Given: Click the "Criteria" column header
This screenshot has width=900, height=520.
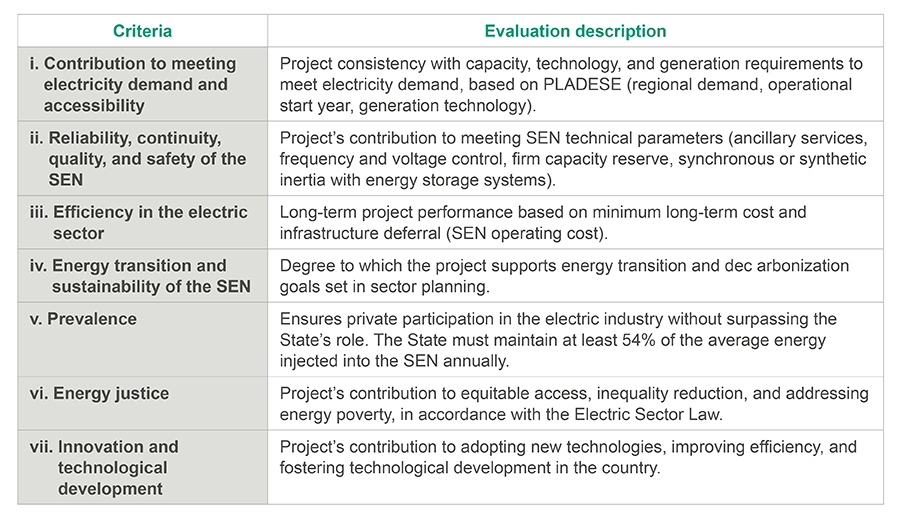Looking at the screenshot, I should point(142,31).
